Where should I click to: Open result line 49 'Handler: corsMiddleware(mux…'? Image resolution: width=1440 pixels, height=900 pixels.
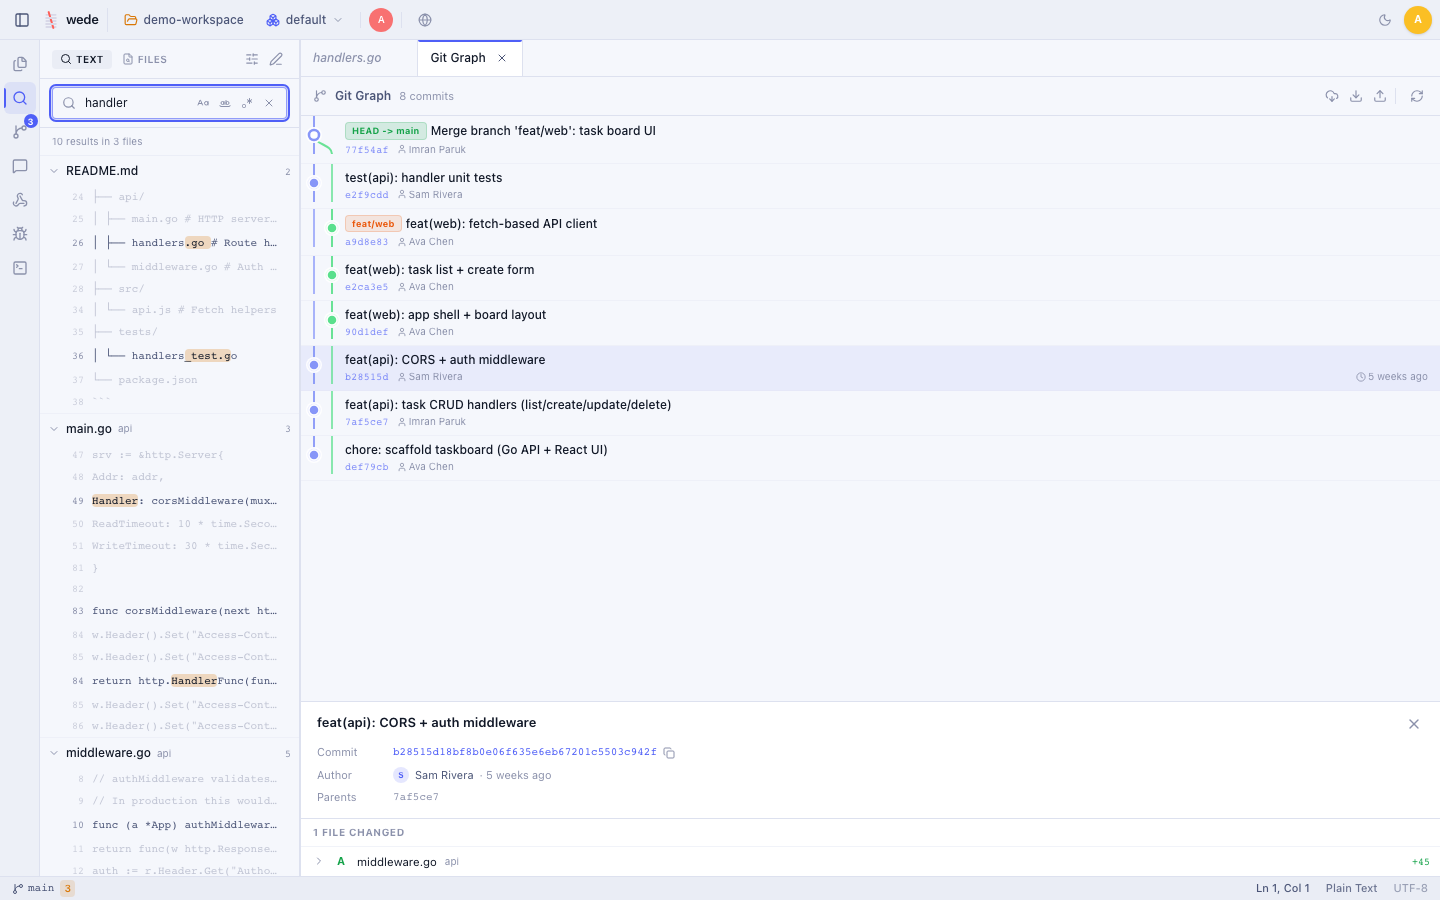pyautogui.click(x=170, y=501)
